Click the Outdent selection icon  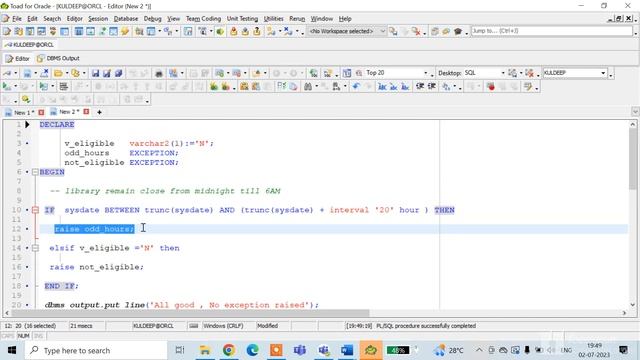coord(431,87)
